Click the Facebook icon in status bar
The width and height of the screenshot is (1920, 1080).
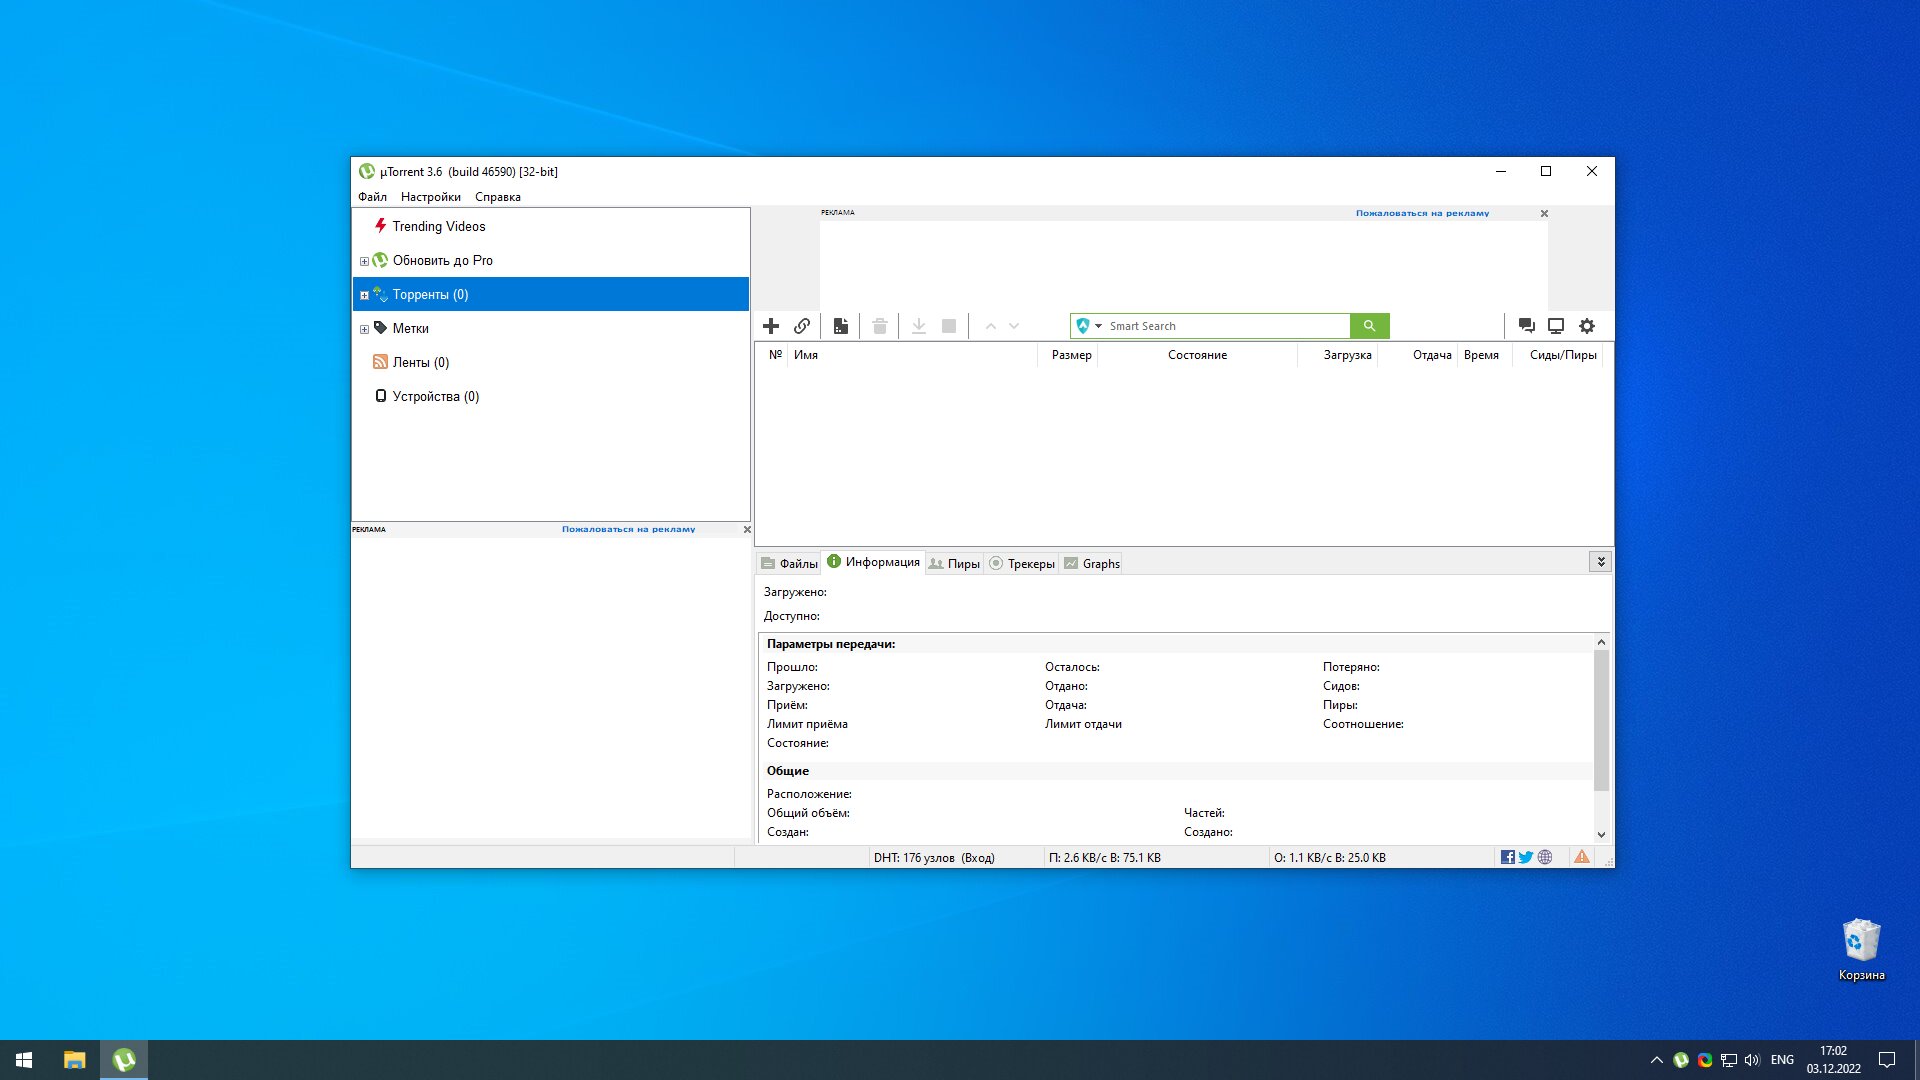[1507, 857]
